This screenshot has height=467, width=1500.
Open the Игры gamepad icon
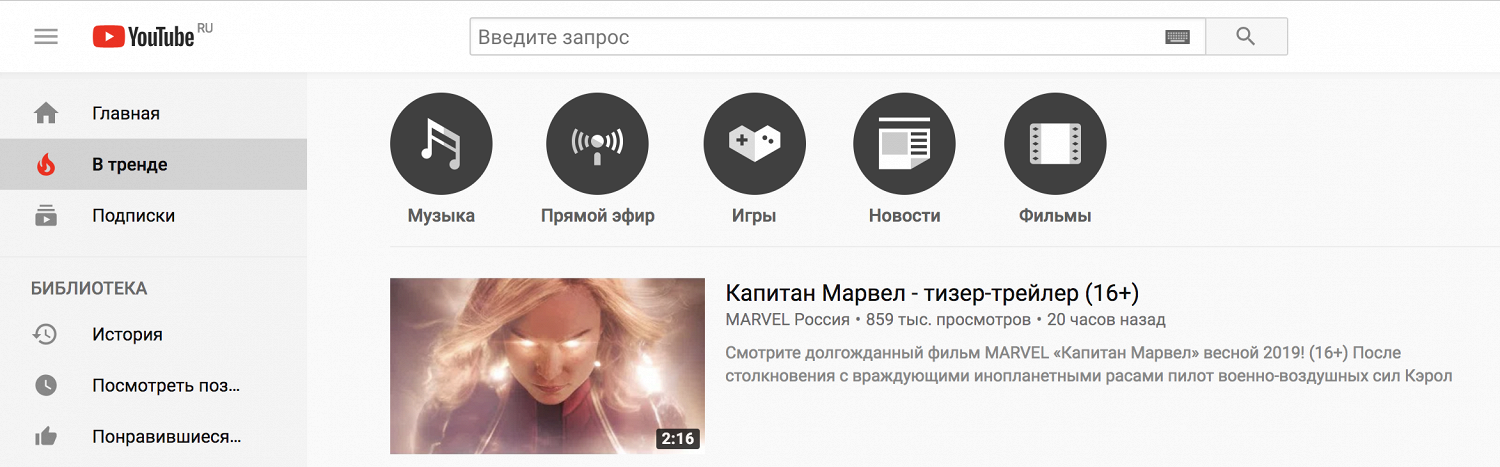click(x=755, y=145)
